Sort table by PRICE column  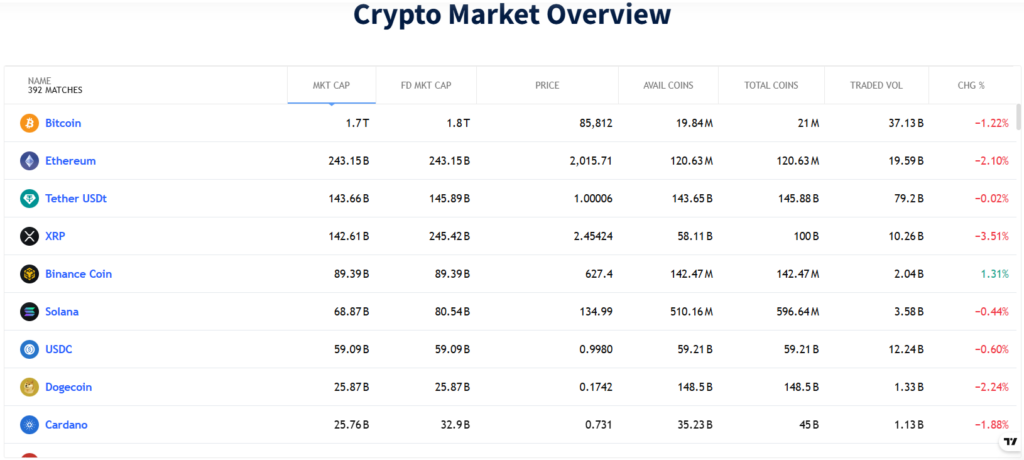point(547,85)
